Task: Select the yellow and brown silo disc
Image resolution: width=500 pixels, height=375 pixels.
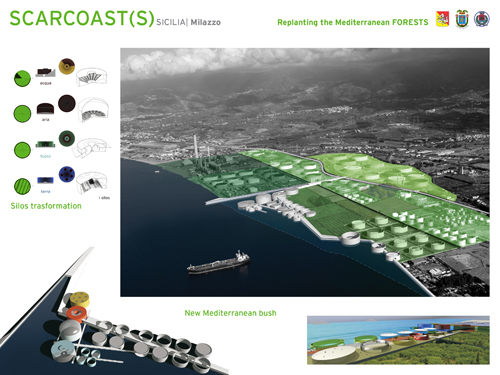Action: point(67,66)
